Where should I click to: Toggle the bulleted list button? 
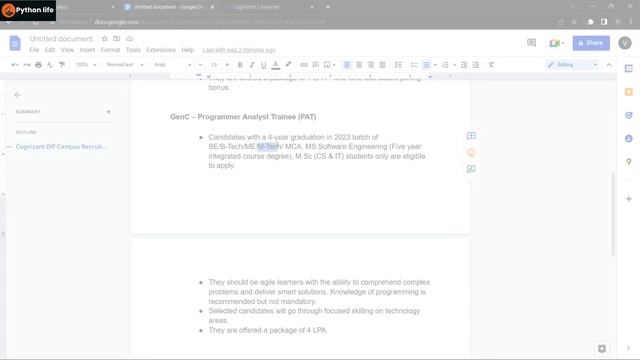click(426, 65)
